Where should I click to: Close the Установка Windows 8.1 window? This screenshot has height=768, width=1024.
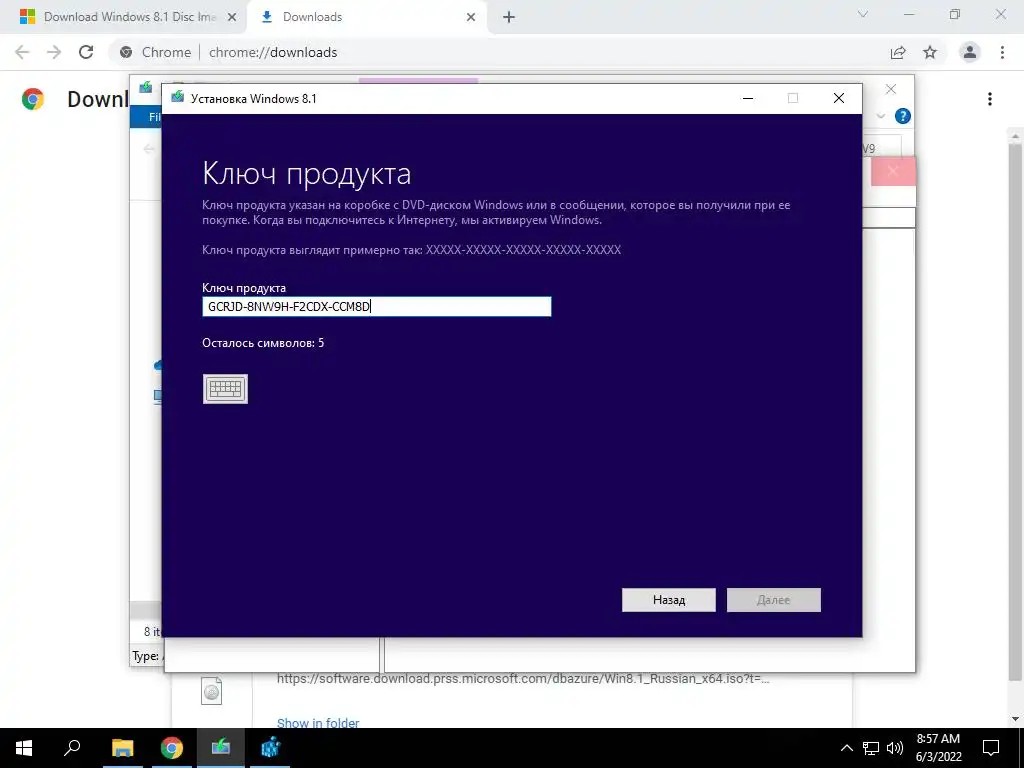click(839, 99)
